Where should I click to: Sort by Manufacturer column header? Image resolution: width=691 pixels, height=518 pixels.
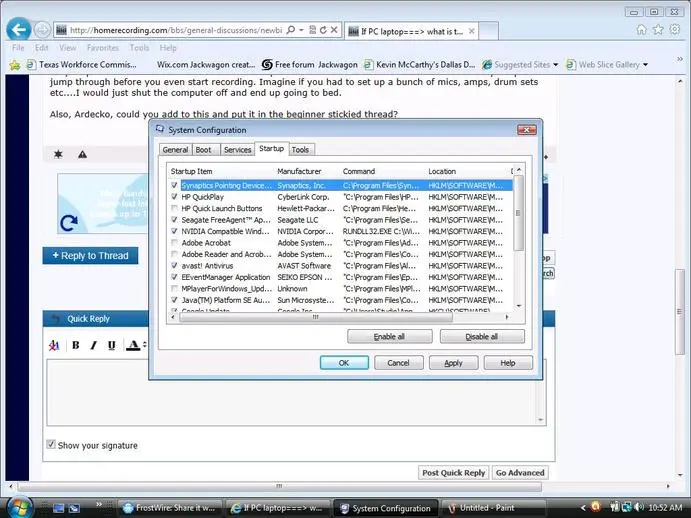(x=299, y=171)
